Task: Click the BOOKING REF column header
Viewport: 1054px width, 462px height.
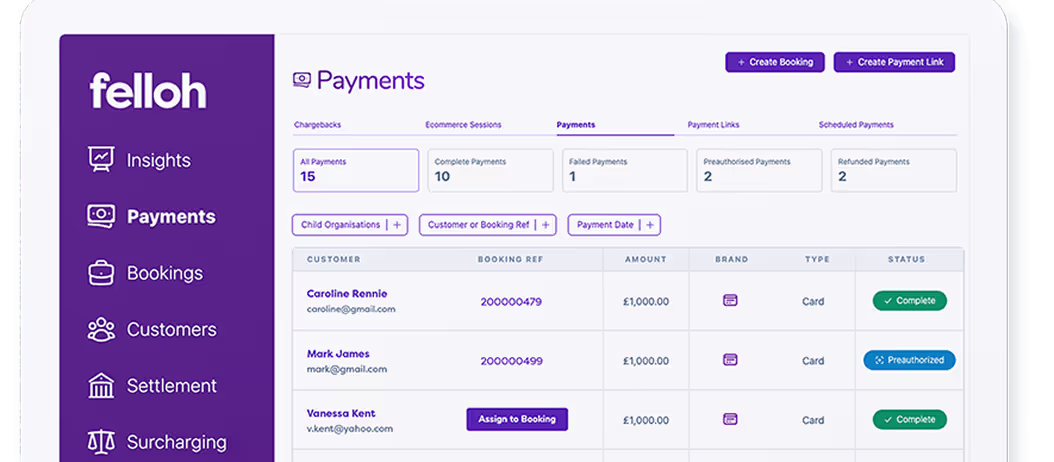Action: click(x=510, y=260)
